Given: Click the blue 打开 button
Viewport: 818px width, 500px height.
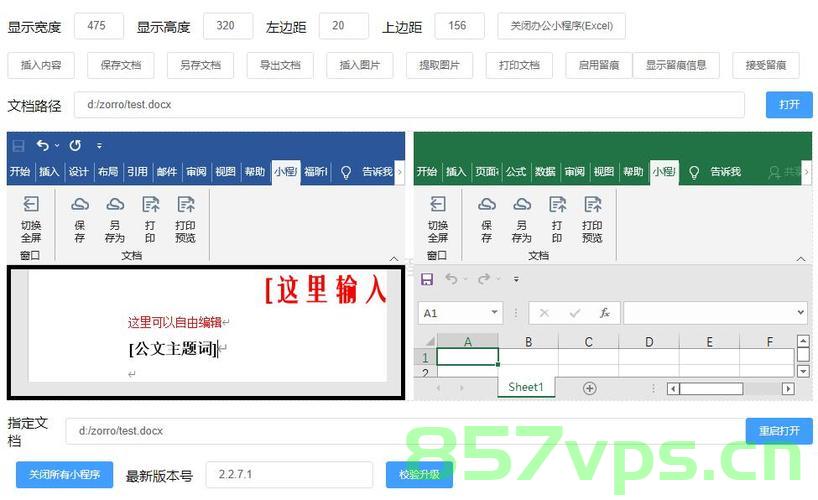Looking at the screenshot, I should pyautogui.click(x=789, y=104).
